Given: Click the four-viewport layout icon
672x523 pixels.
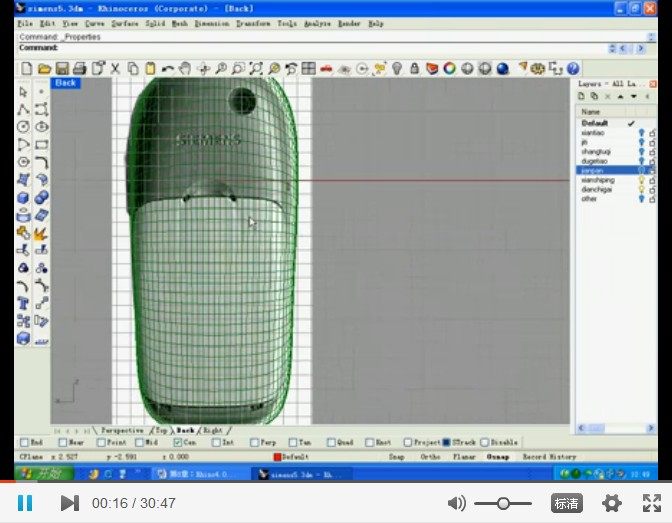Looking at the screenshot, I should point(309,69).
